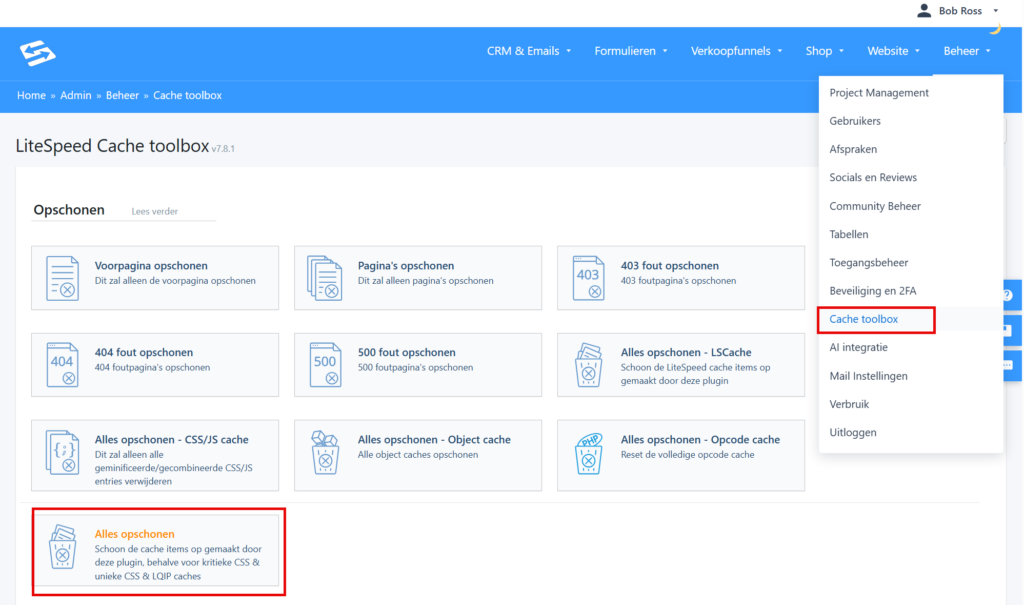Go to Beheer breadcrumb link
This screenshot has width=1024, height=605.
122,95
